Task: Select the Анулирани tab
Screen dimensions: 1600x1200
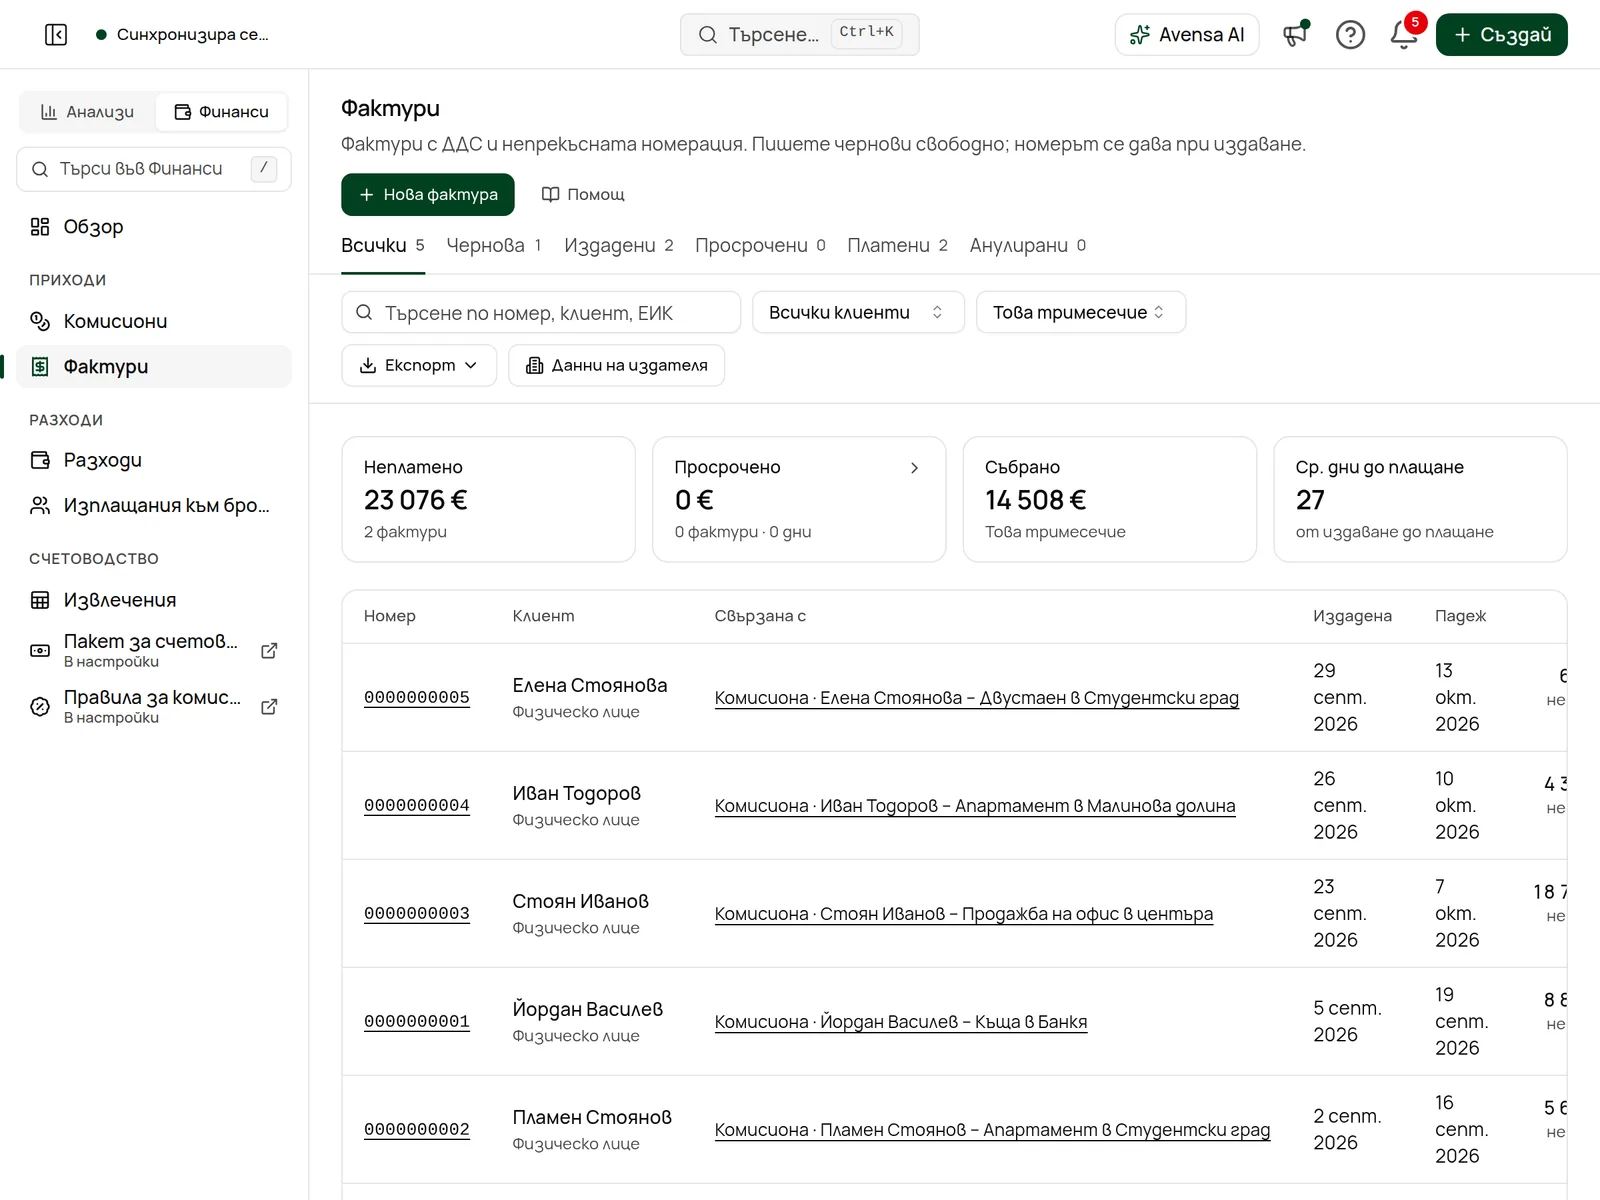Action: 1028,246
